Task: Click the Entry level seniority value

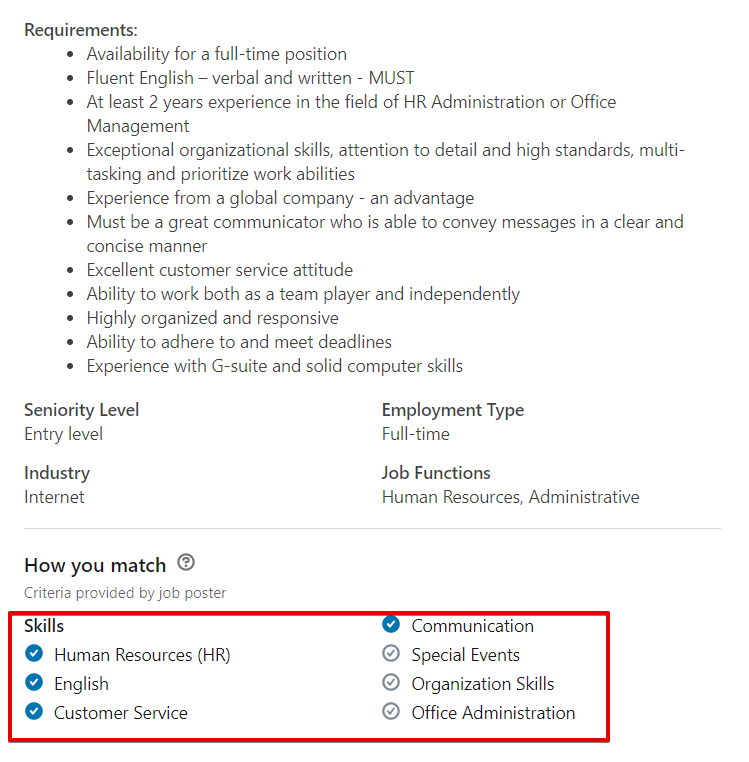Action: pos(64,434)
